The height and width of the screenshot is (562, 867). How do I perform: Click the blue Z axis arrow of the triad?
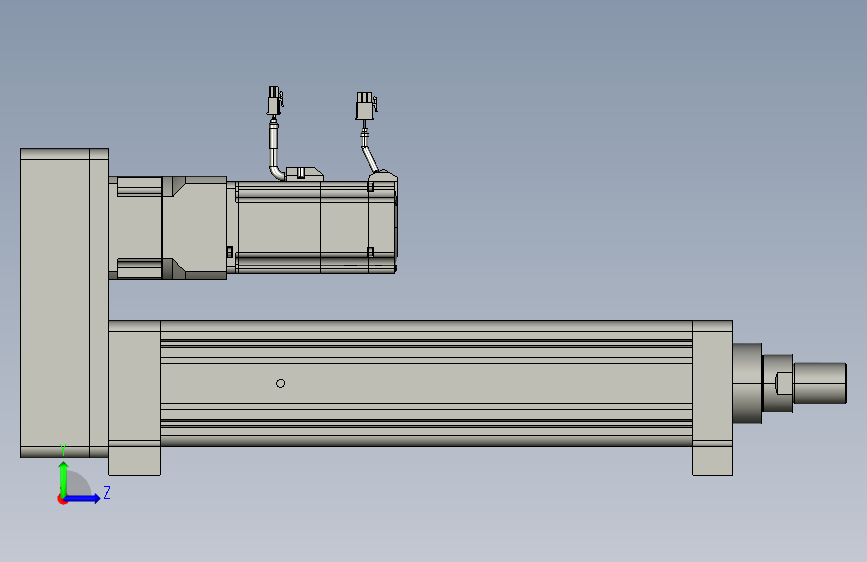tap(83, 498)
